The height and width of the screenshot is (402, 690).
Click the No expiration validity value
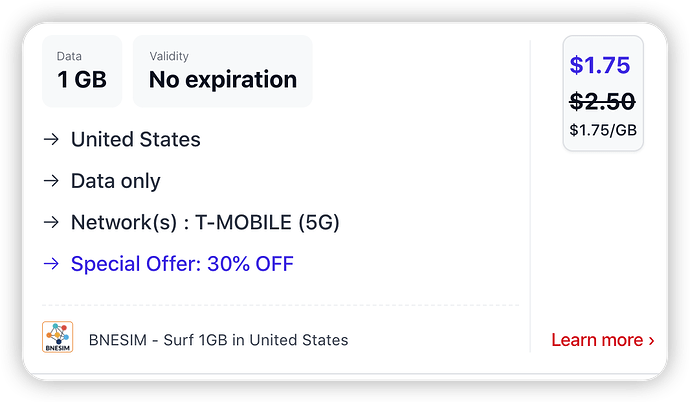(222, 80)
